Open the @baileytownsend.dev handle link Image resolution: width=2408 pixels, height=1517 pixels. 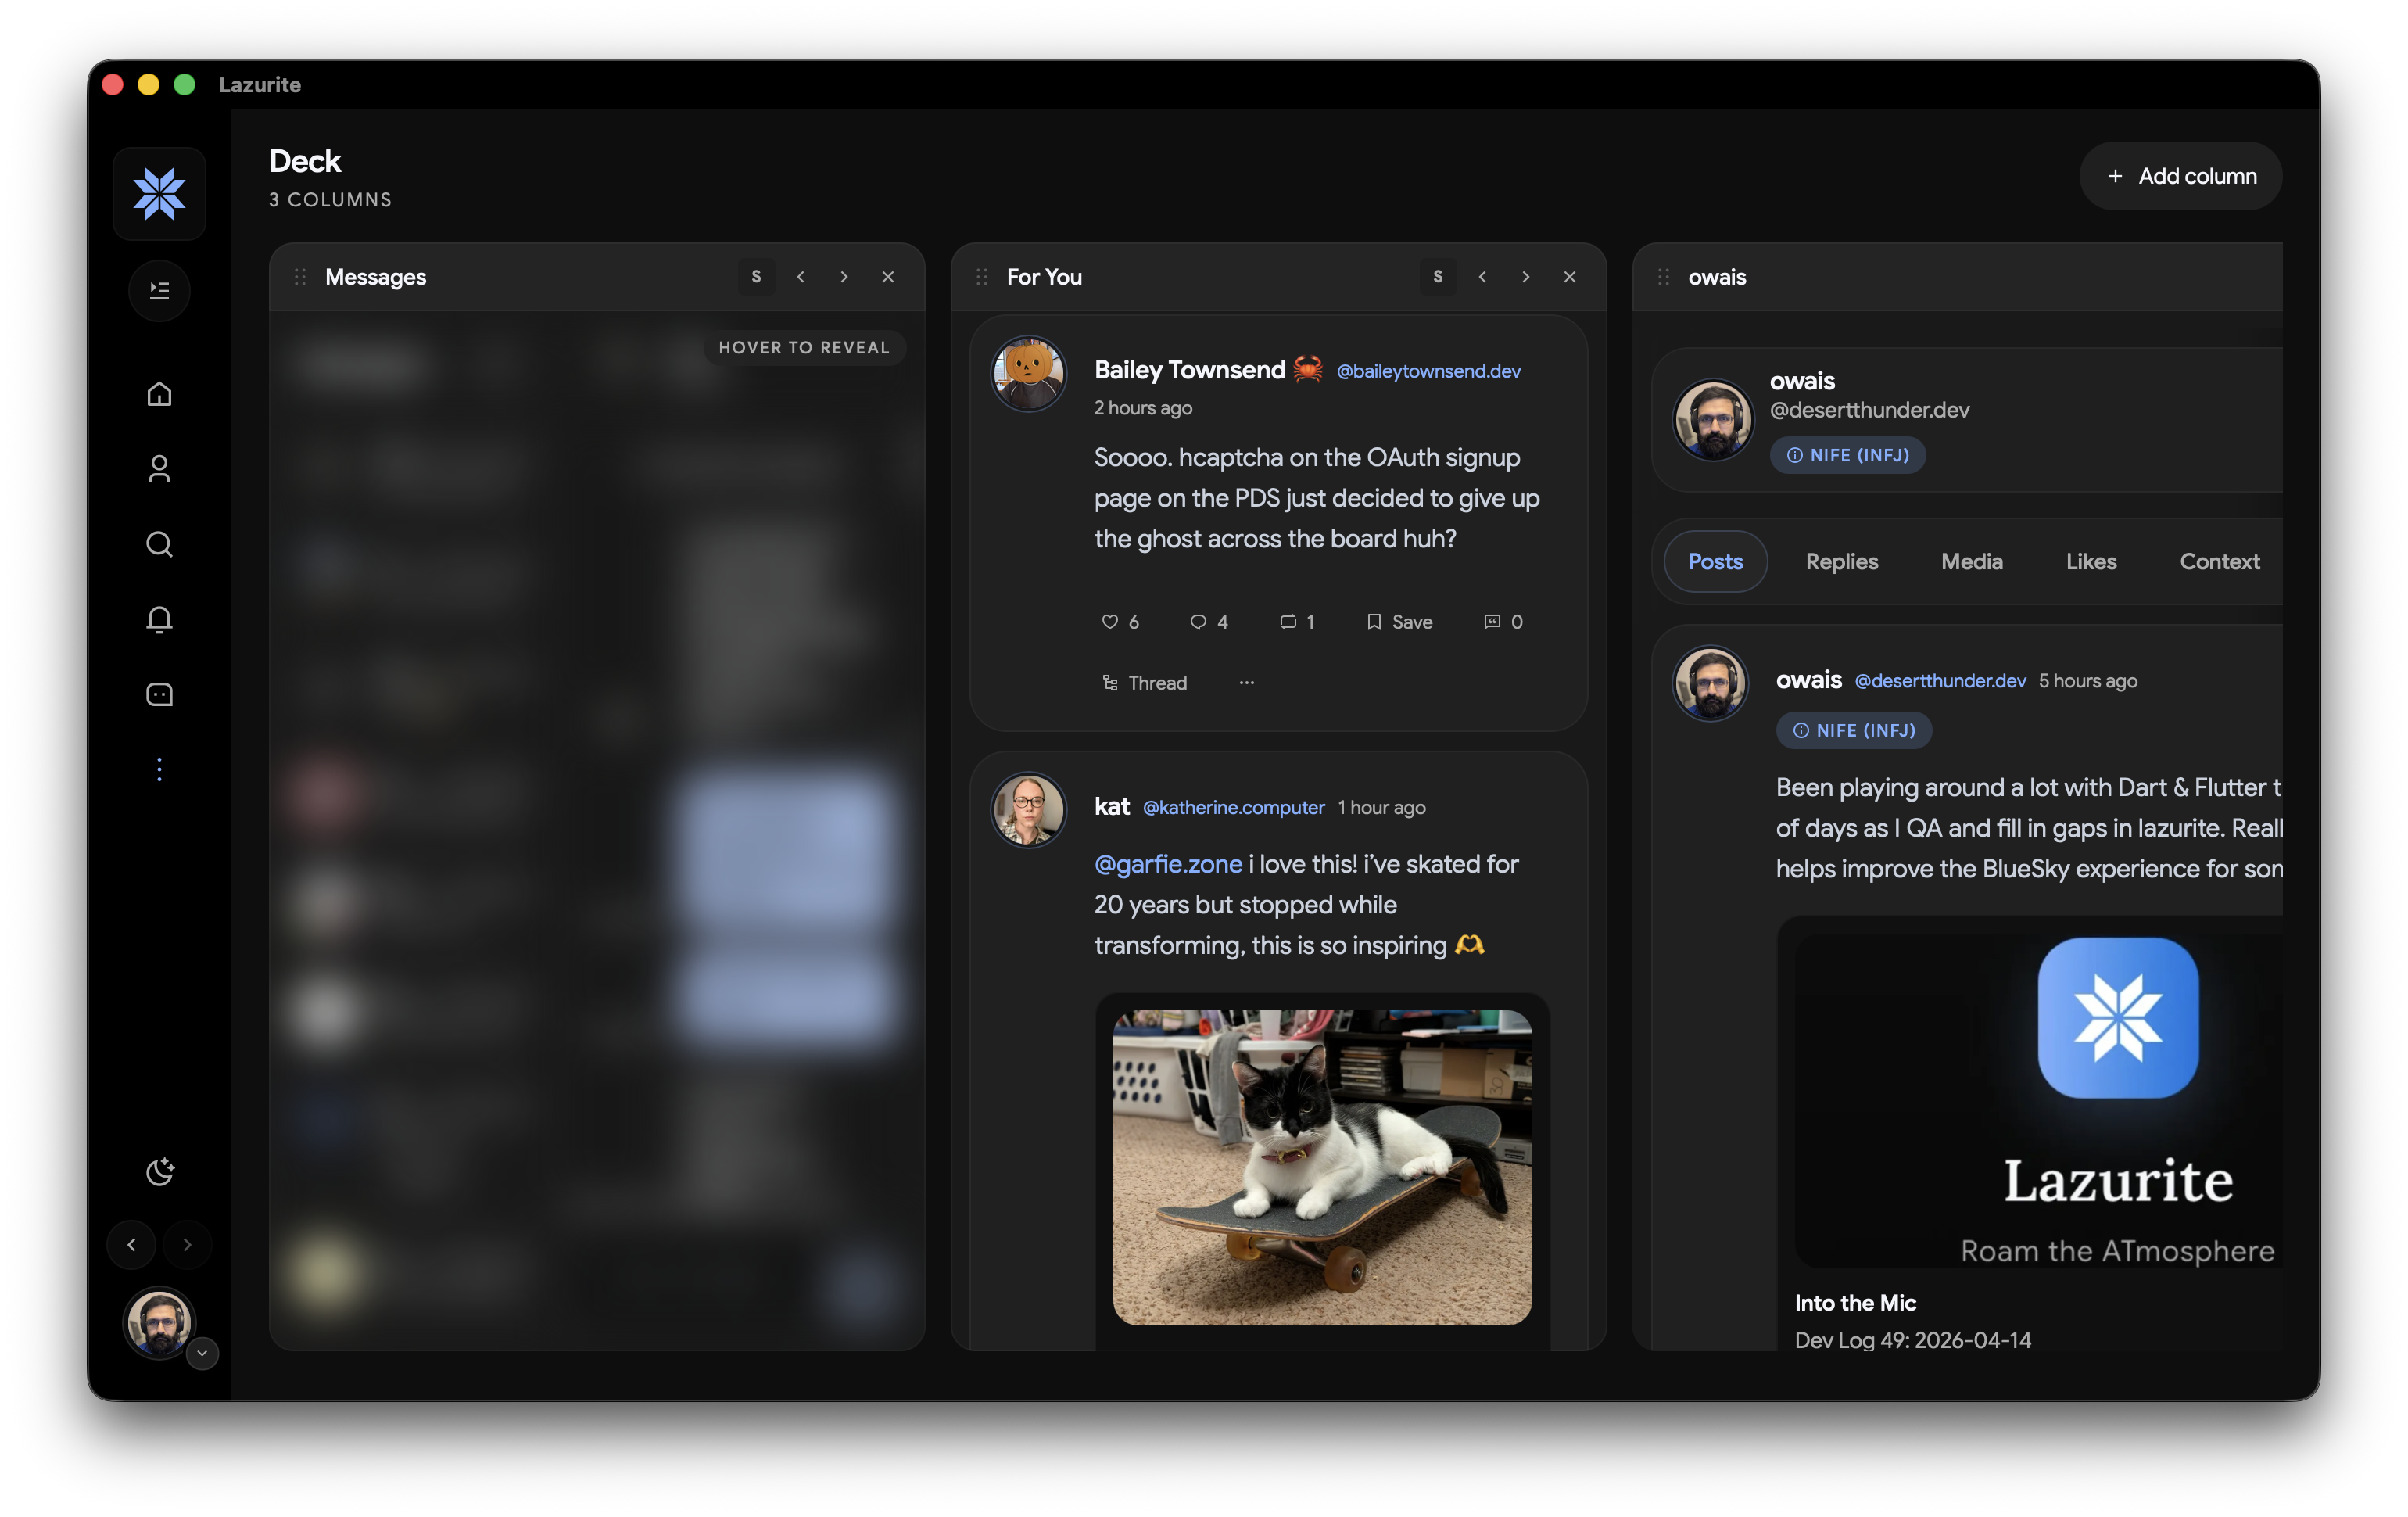point(1428,371)
